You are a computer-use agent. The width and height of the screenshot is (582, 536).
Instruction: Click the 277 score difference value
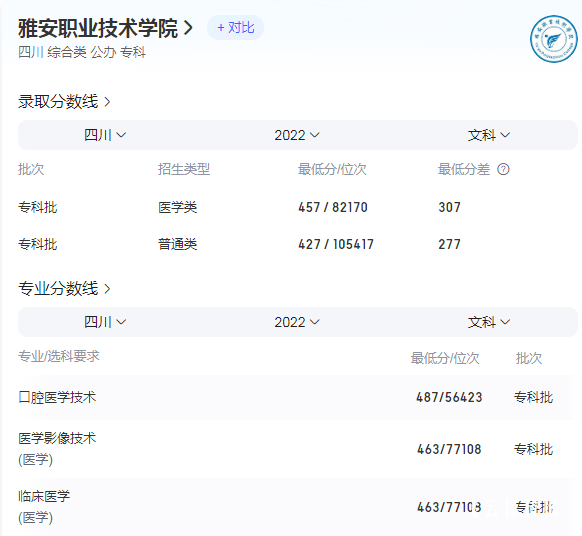coord(449,244)
